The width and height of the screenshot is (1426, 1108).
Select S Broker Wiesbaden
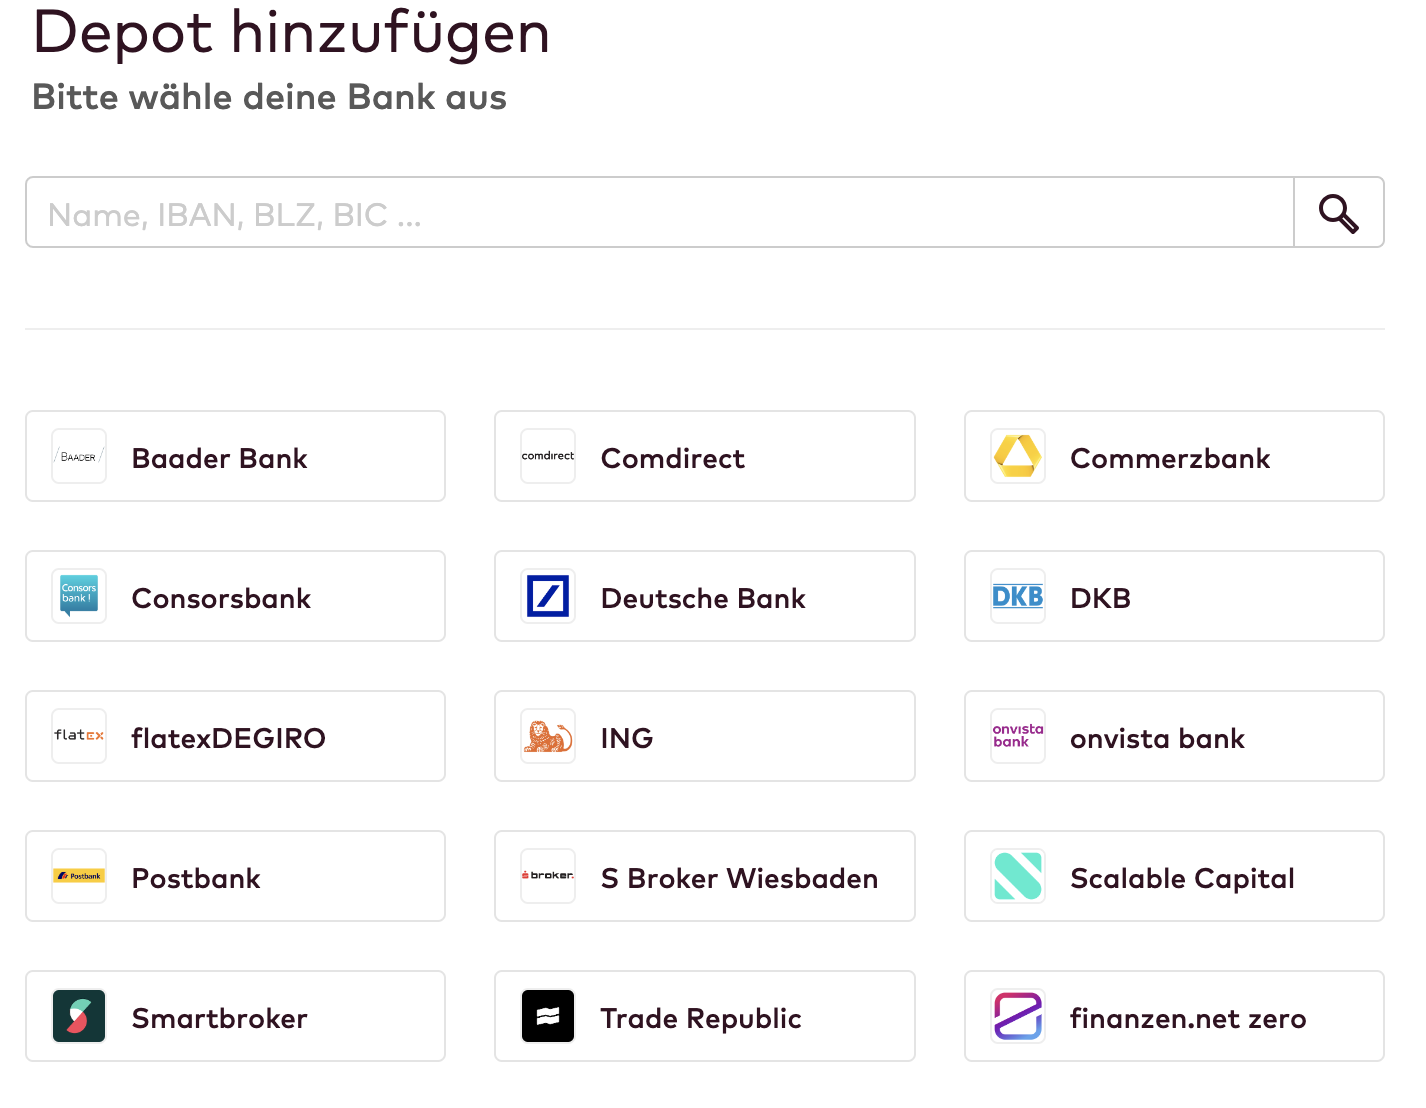click(x=705, y=876)
